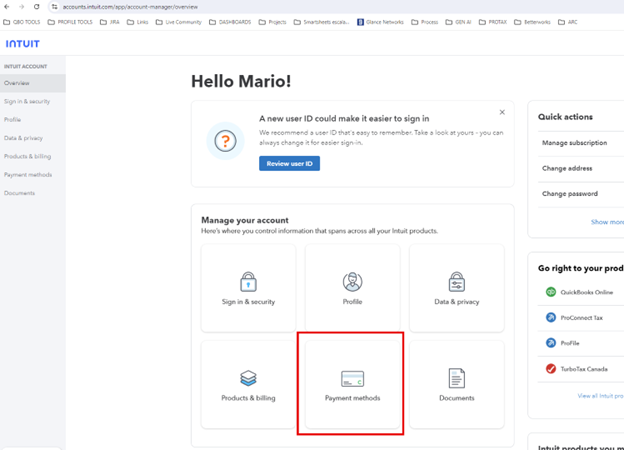Image resolution: width=624 pixels, height=450 pixels.
Task: Open the JIRA bookmark folder
Action: [x=110, y=22]
